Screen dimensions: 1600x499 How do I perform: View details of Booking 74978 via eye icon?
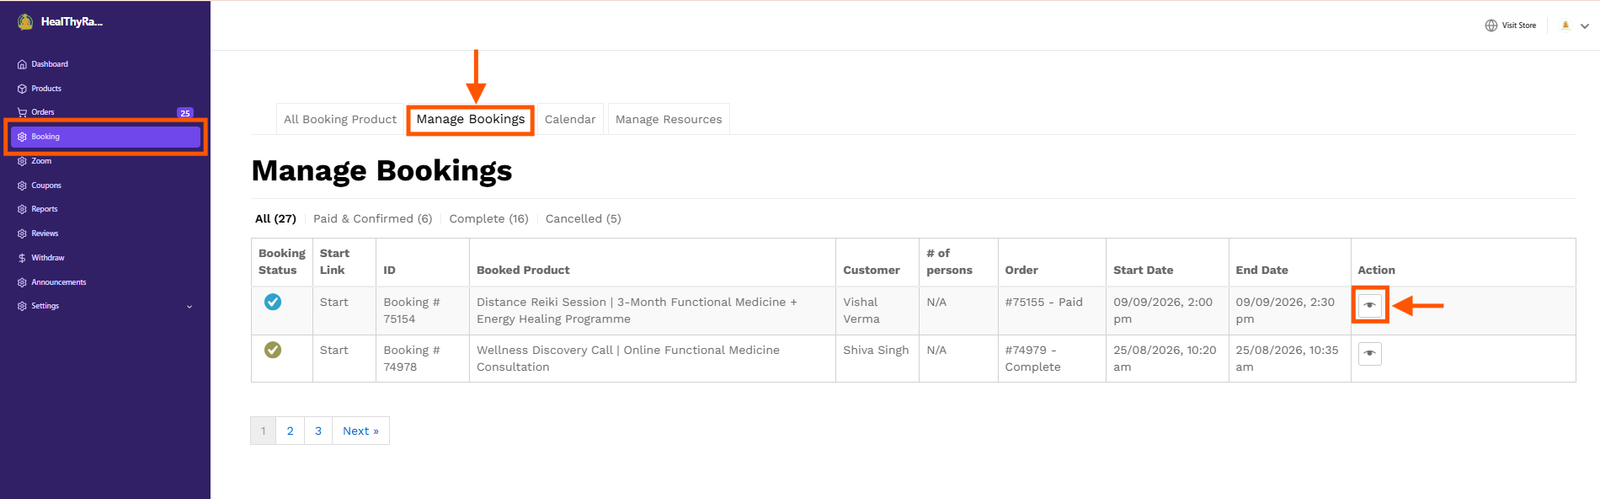click(1370, 353)
